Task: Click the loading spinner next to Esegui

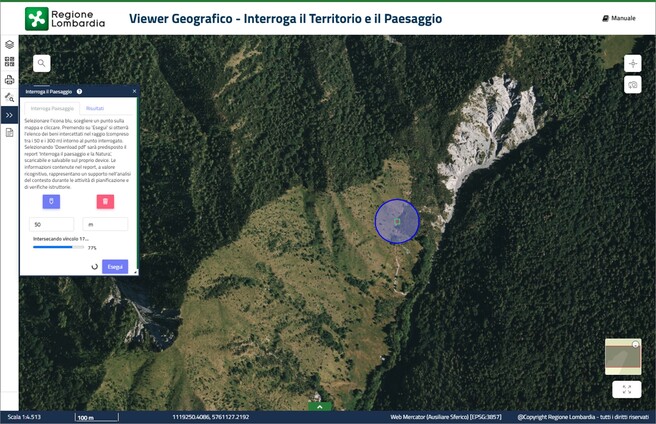Action: point(95,267)
